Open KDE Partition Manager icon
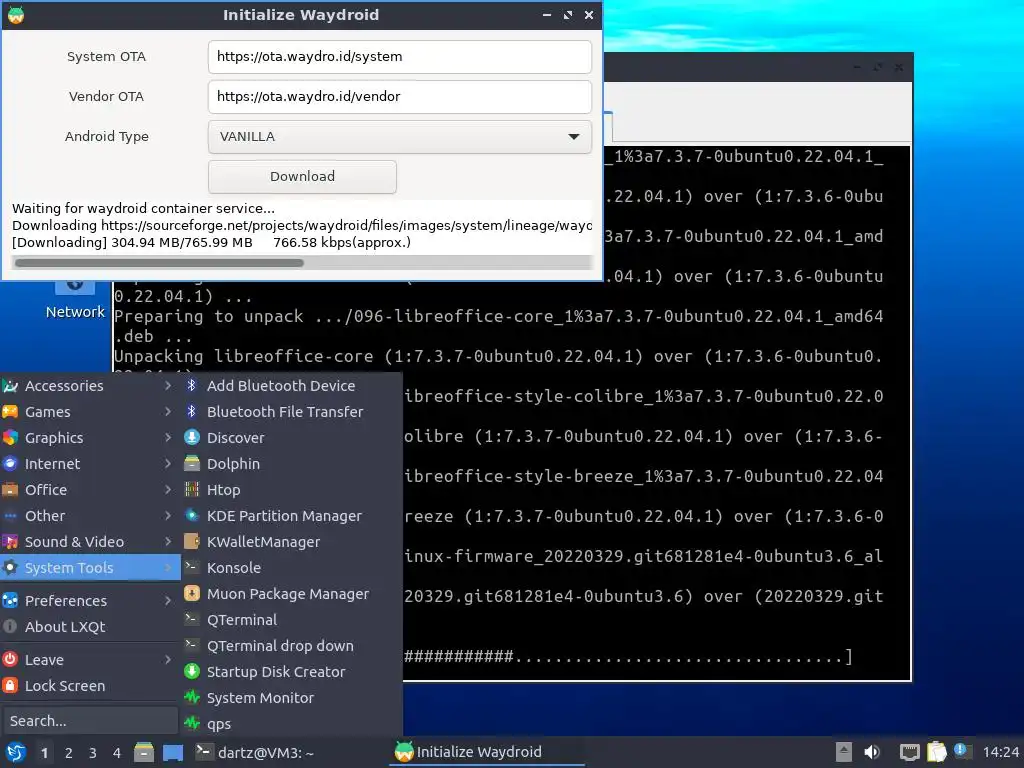This screenshot has height=768, width=1024. click(x=191, y=515)
